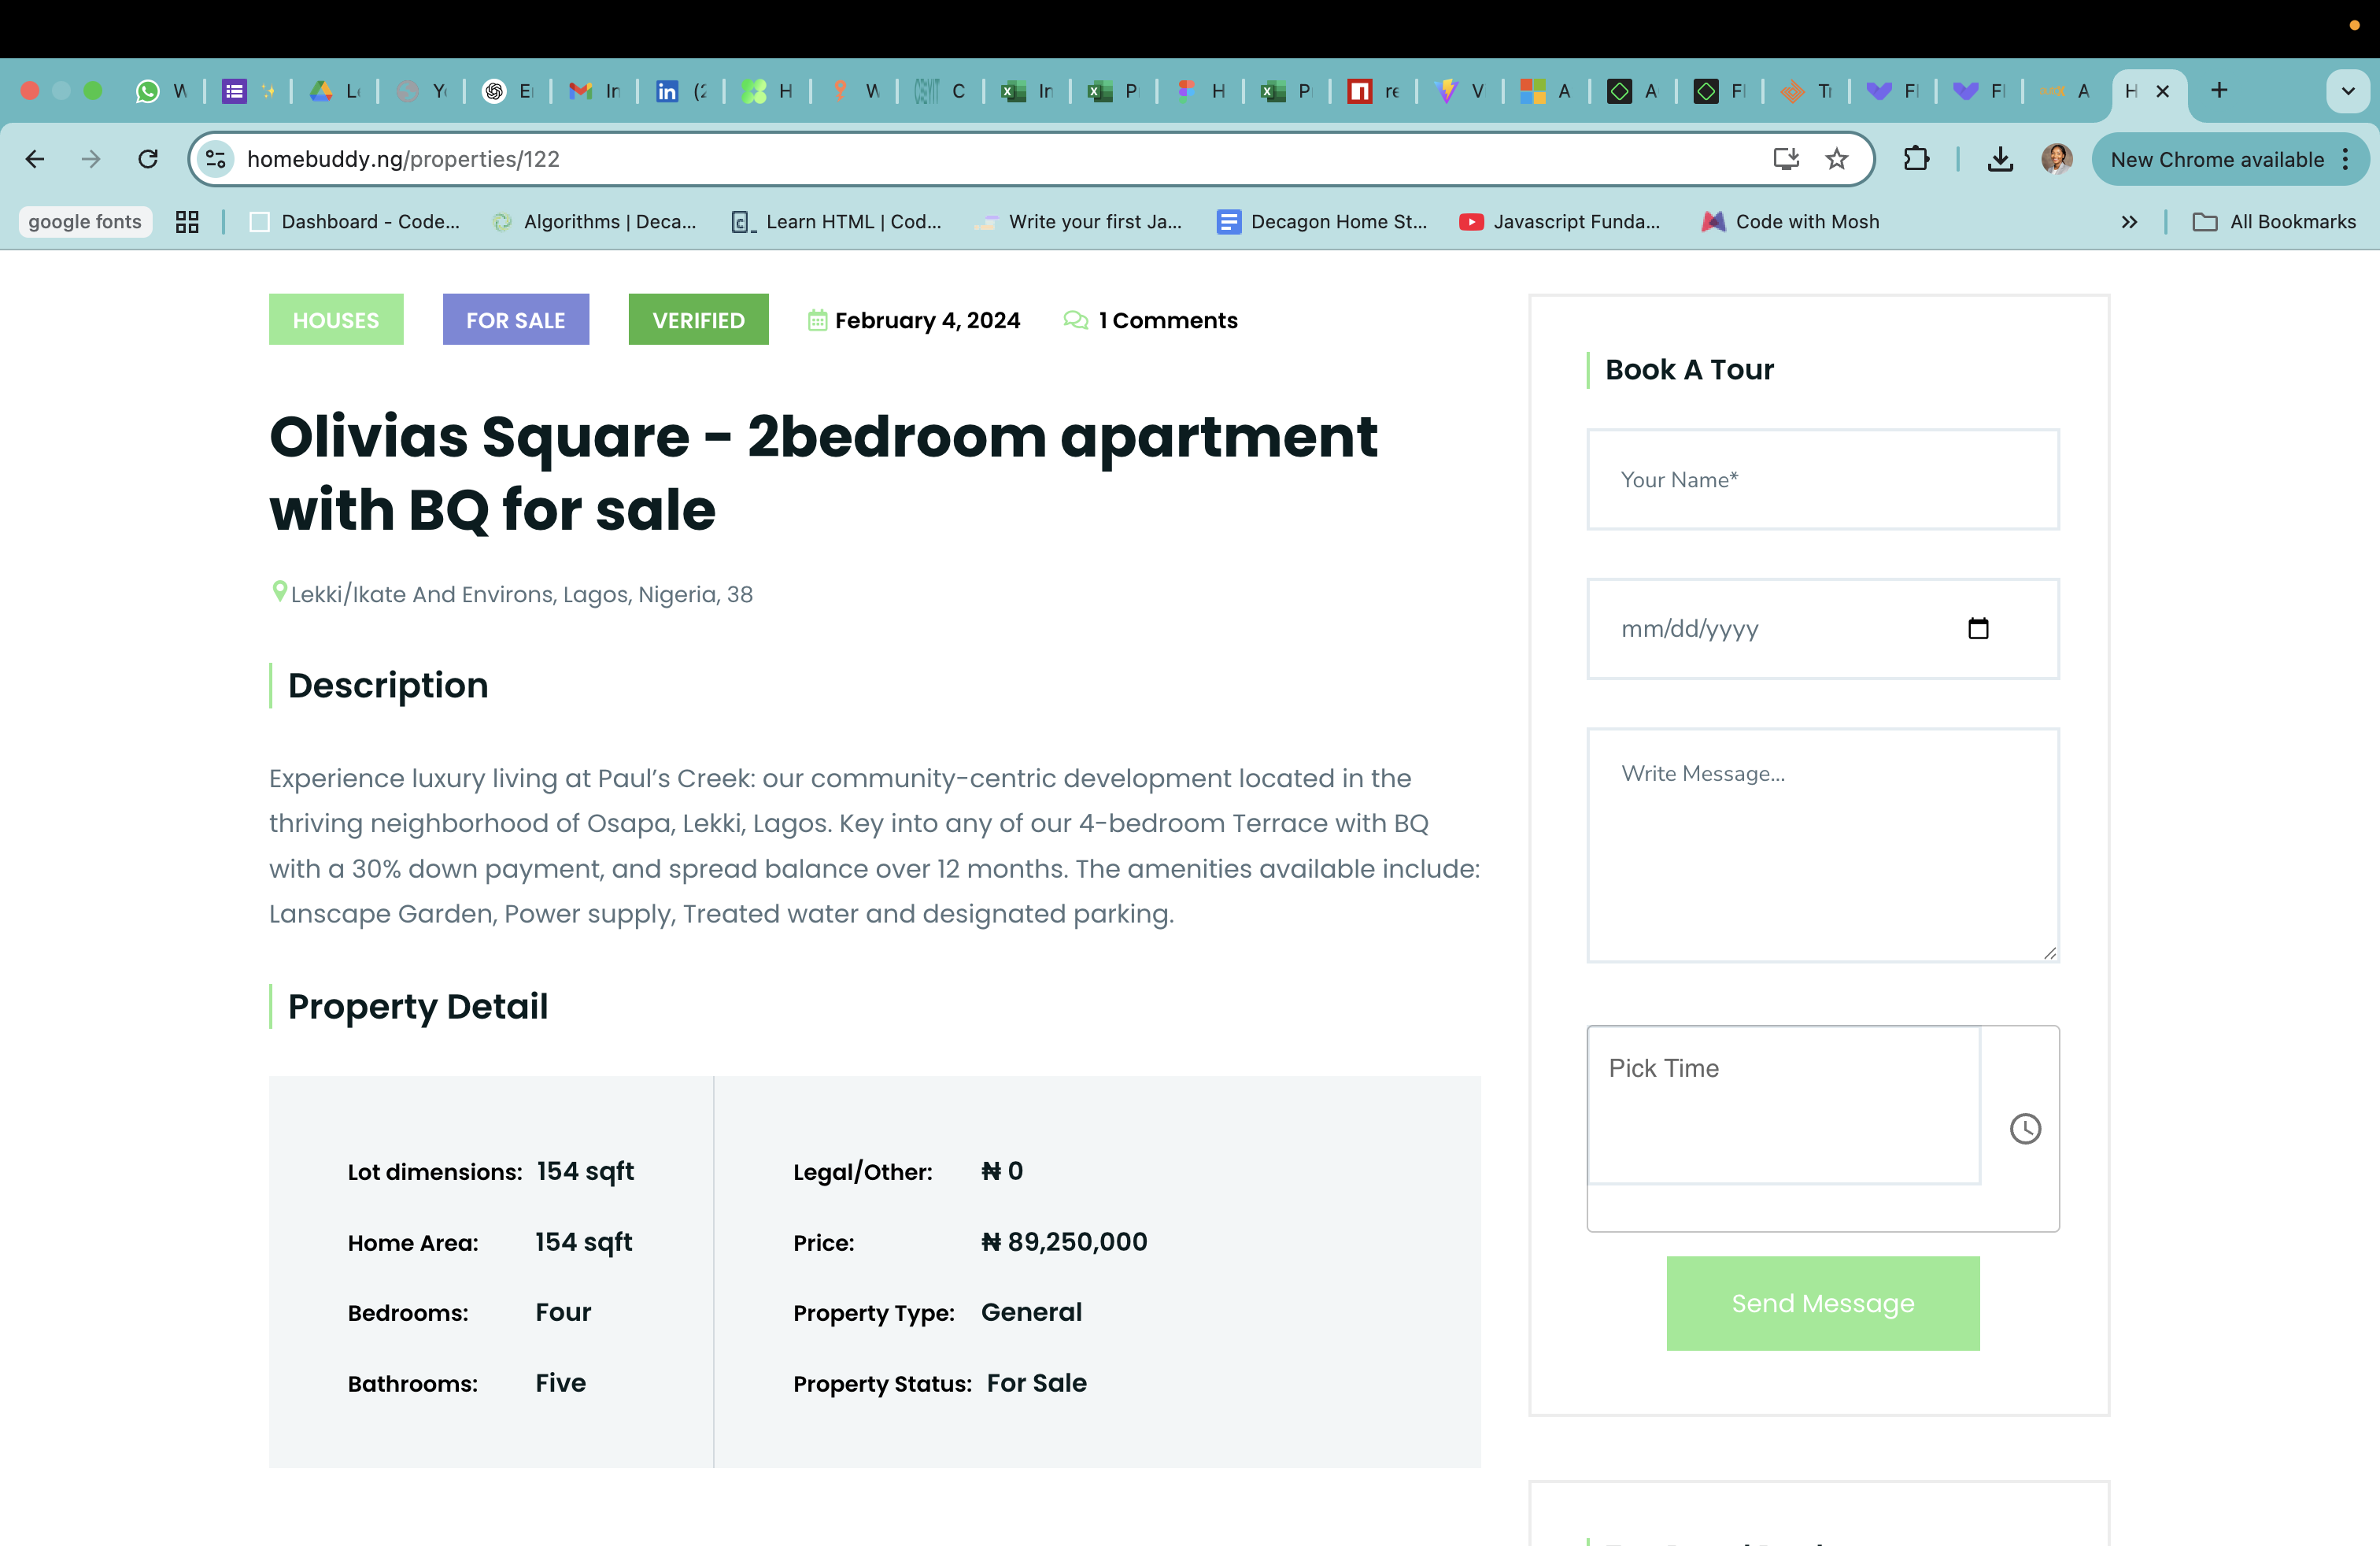Open All Bookmarks folder
This screenshot has width=2380, height=1546.
tap(2274, 222)
